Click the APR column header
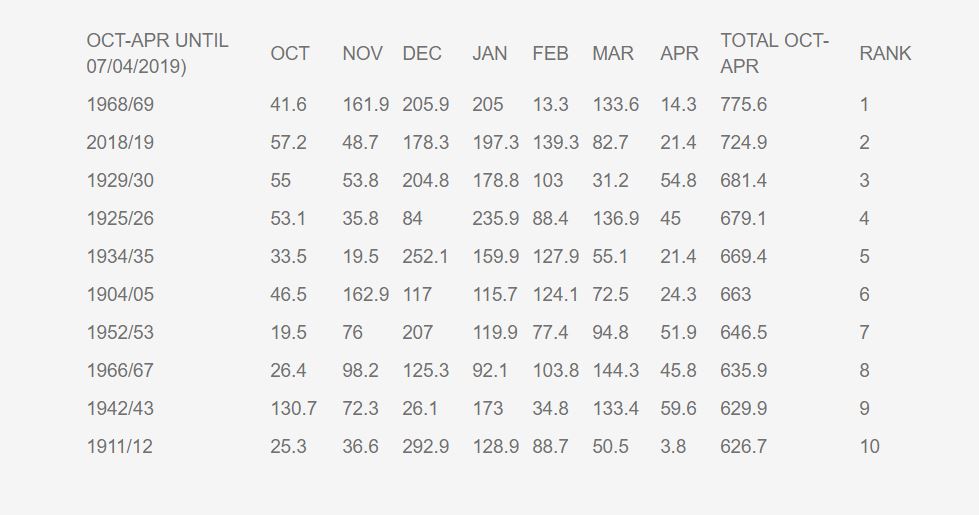Screen dimensions: 979x515 click(x=679, y=54)
